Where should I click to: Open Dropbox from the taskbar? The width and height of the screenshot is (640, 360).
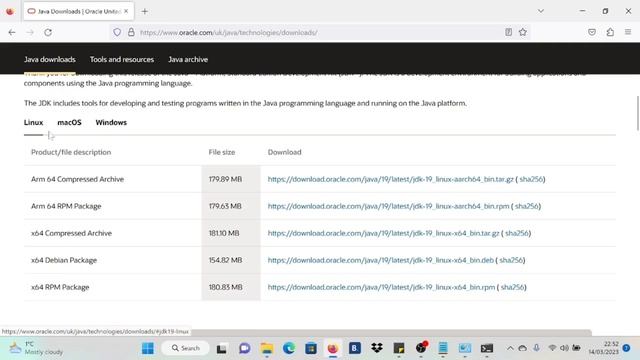(x=377, y=348)
